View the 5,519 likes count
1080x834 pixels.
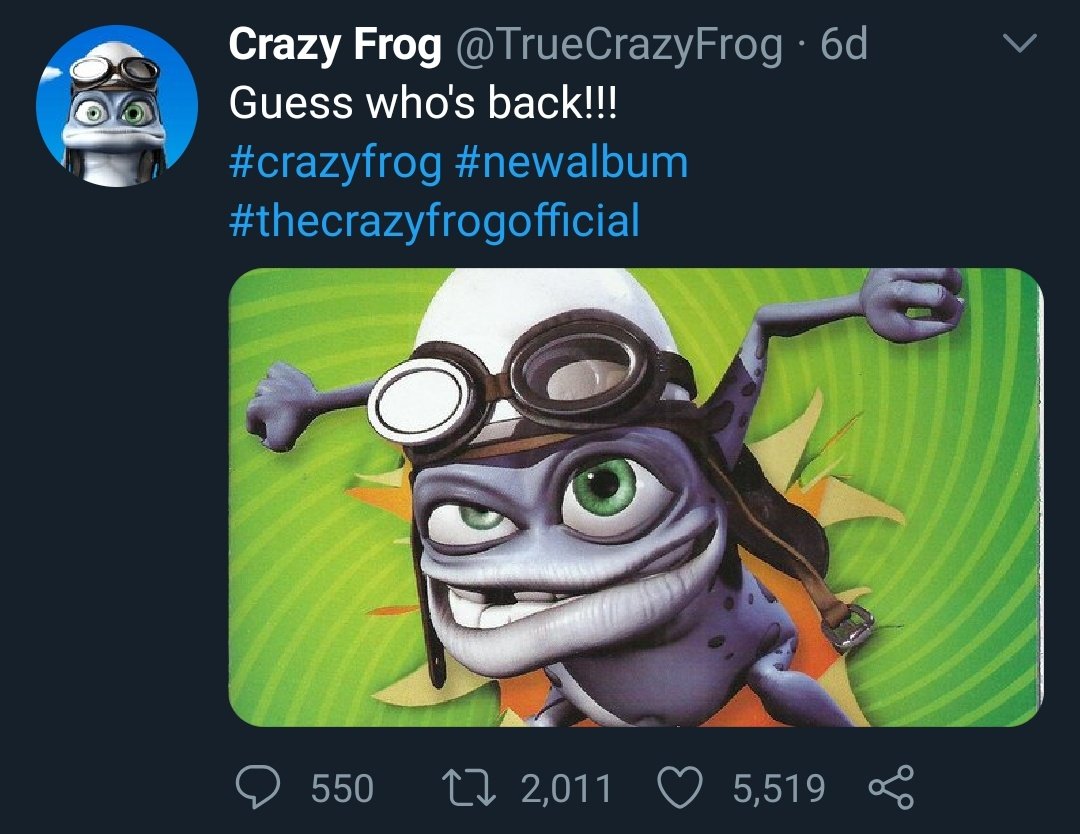[779, 788]
